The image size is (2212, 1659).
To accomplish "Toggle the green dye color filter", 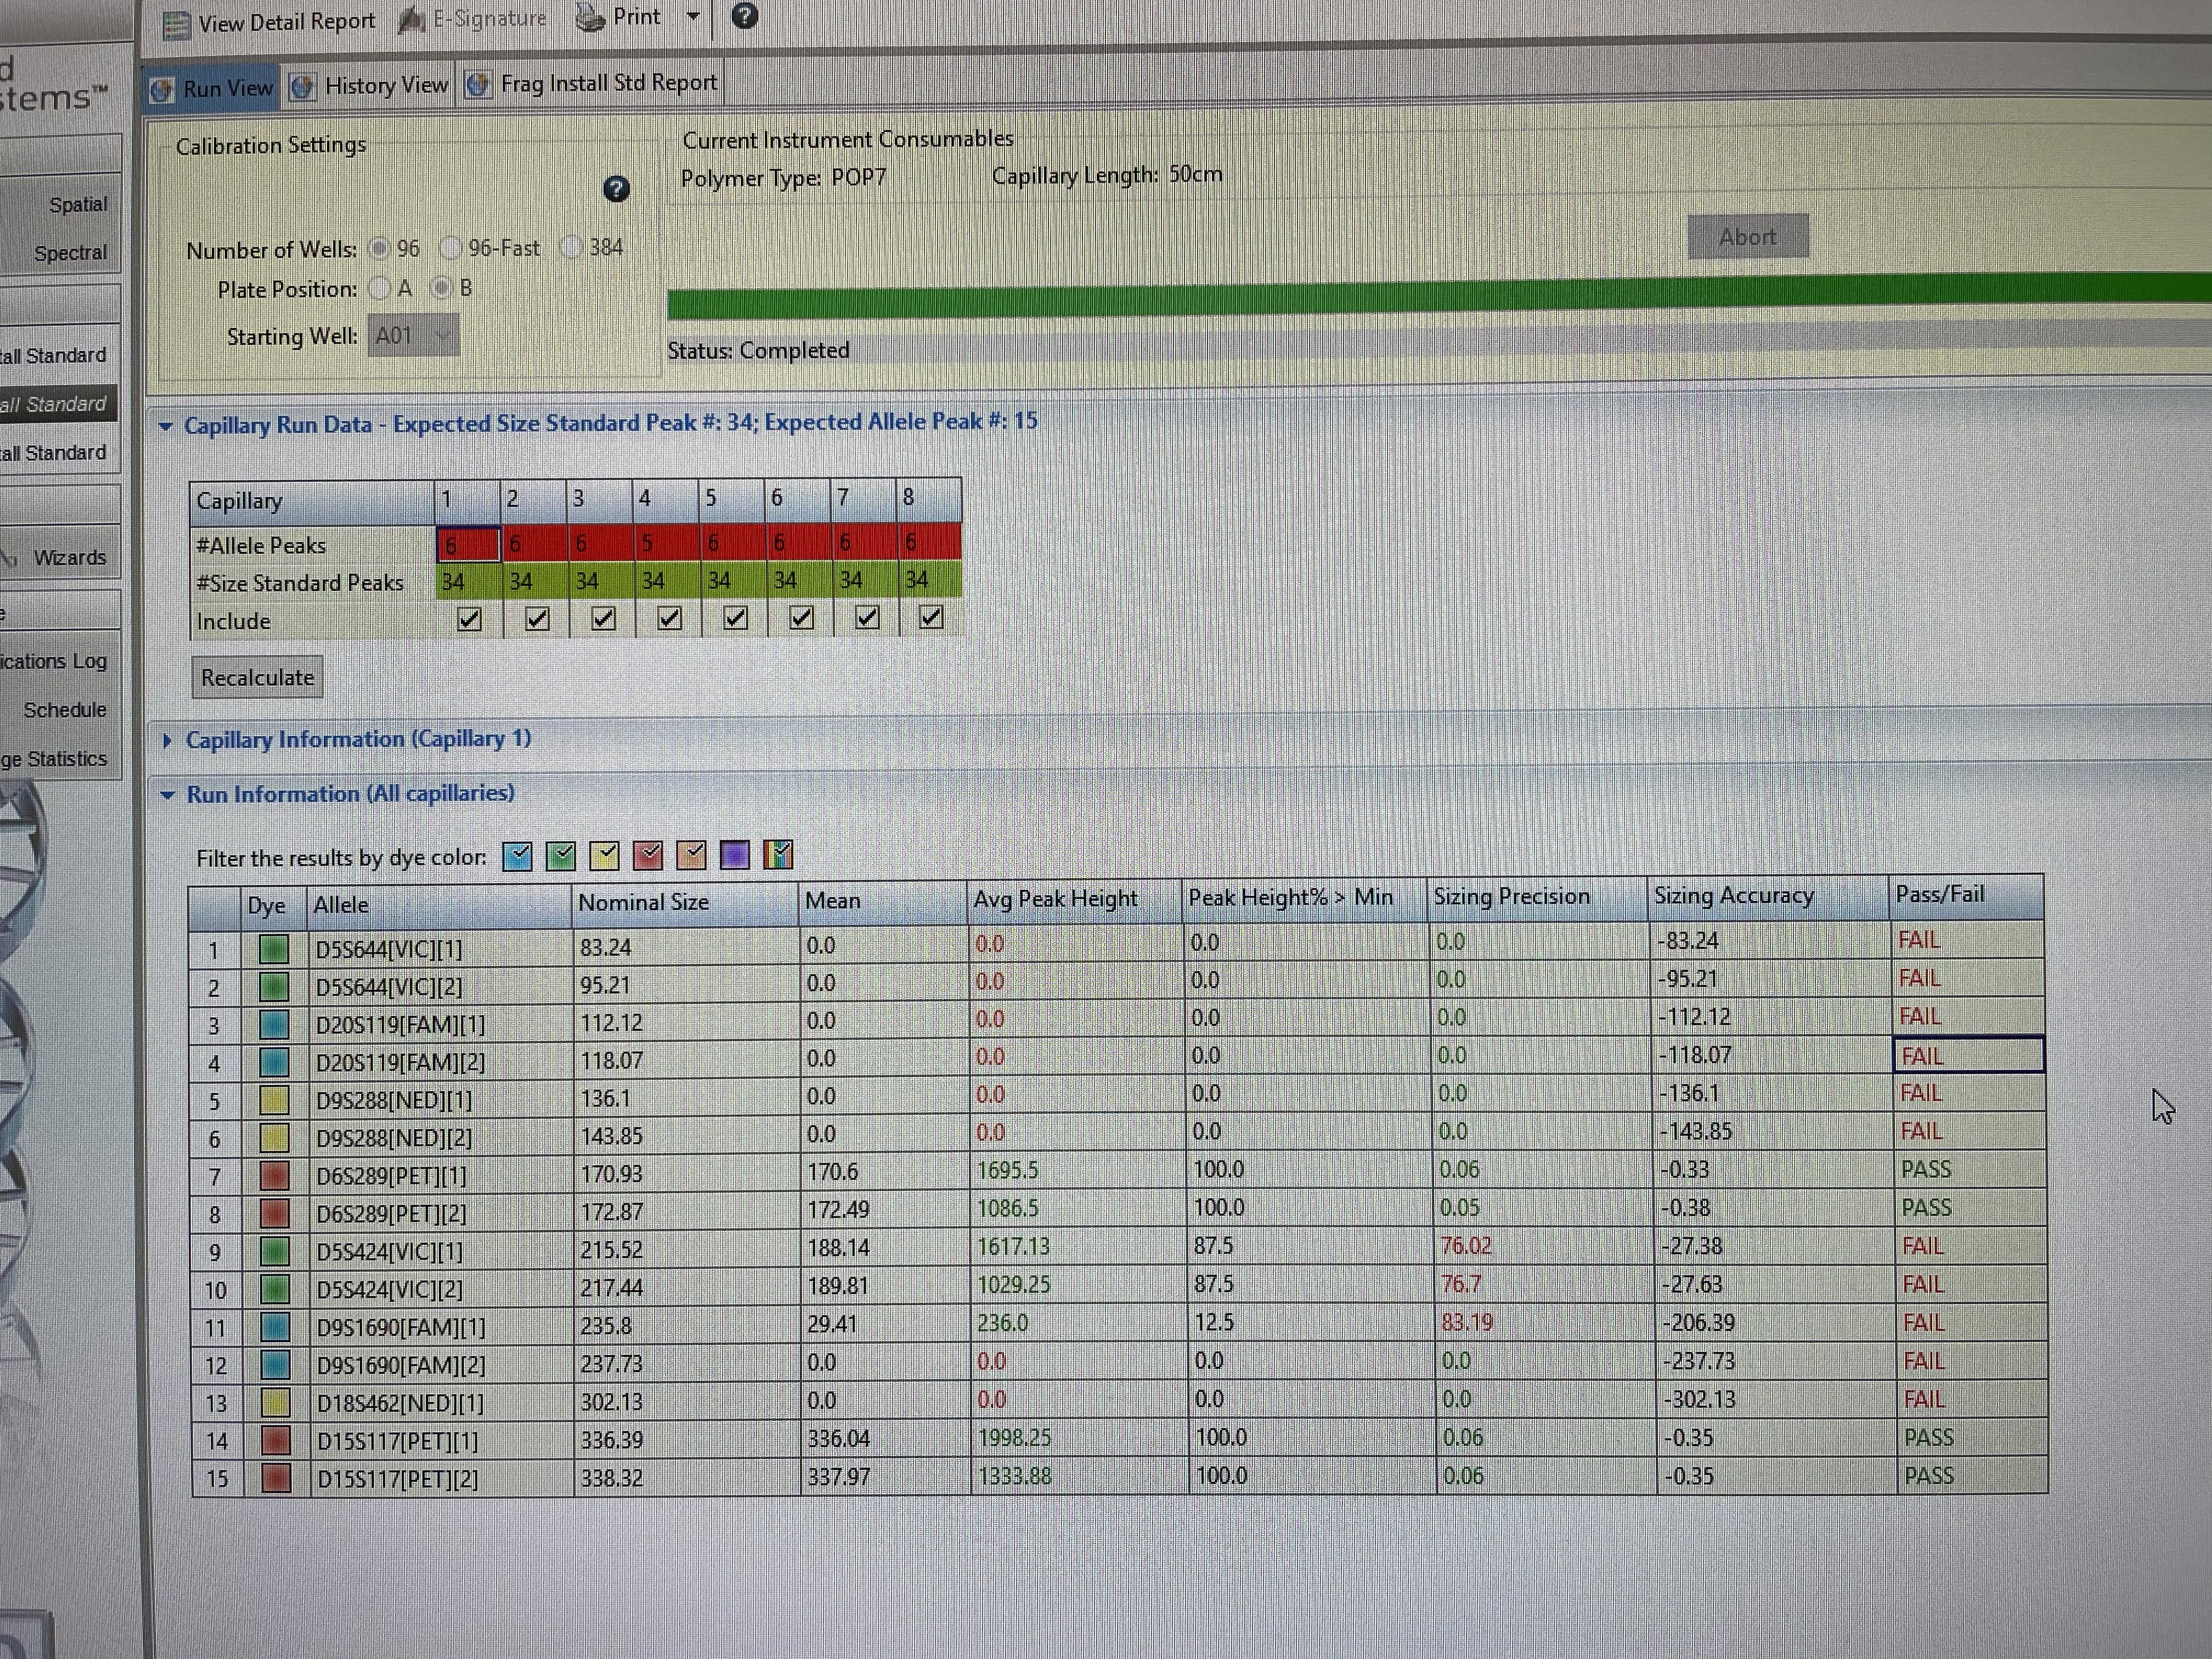I will point(561,856).
